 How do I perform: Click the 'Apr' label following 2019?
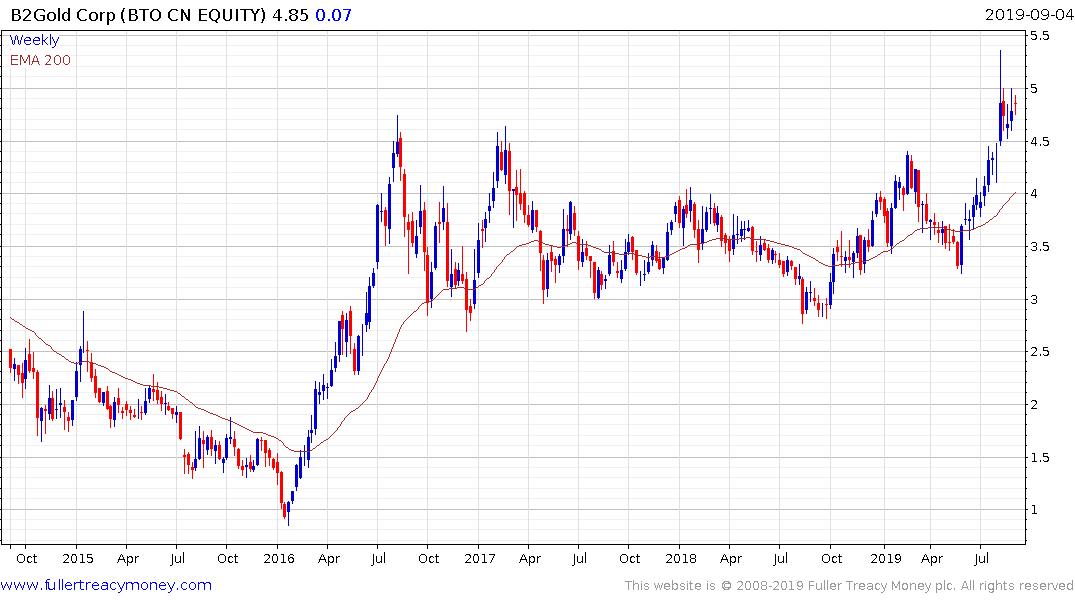(932, 558)
